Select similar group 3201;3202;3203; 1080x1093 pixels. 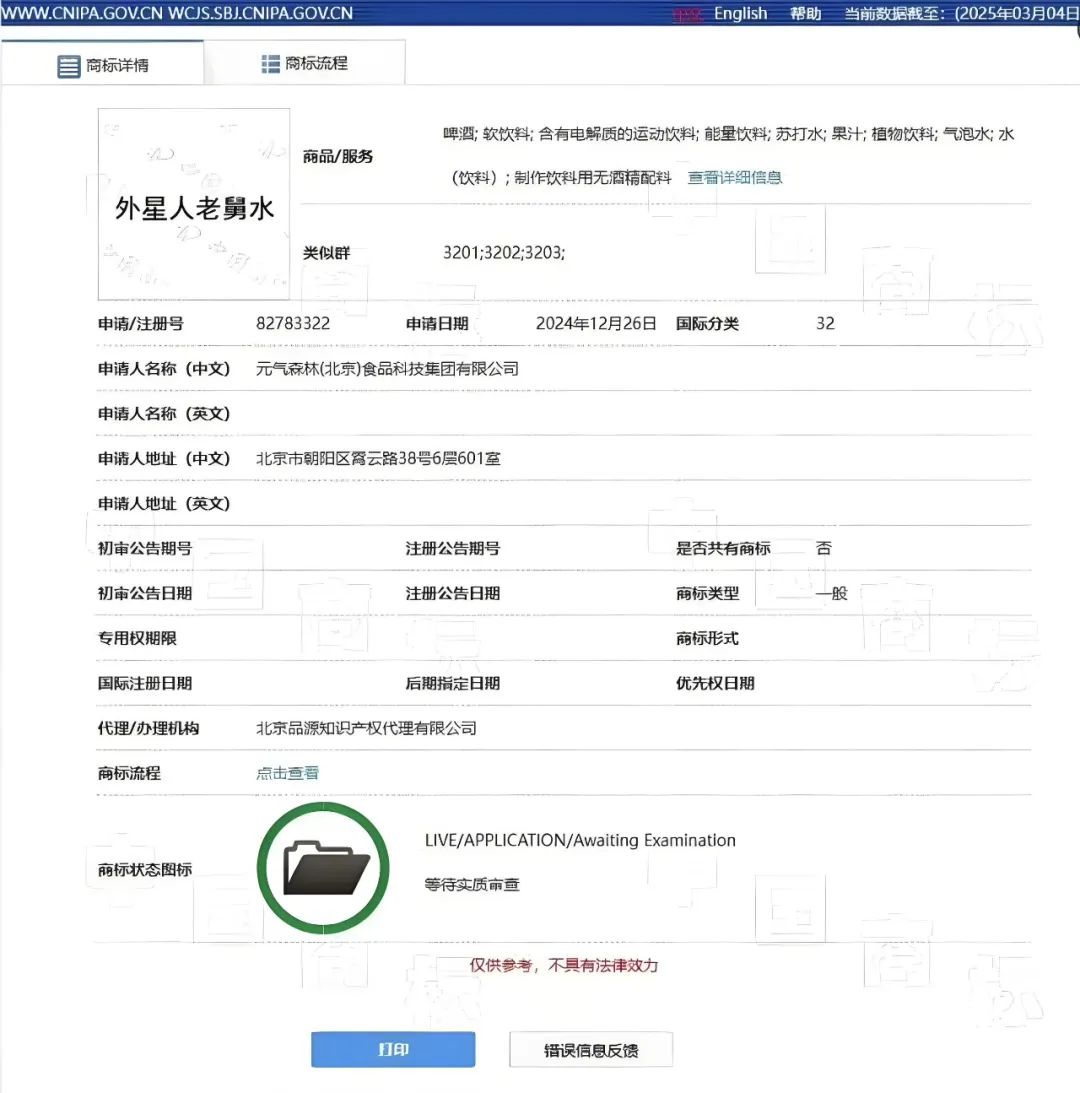(x=504, y=252)
